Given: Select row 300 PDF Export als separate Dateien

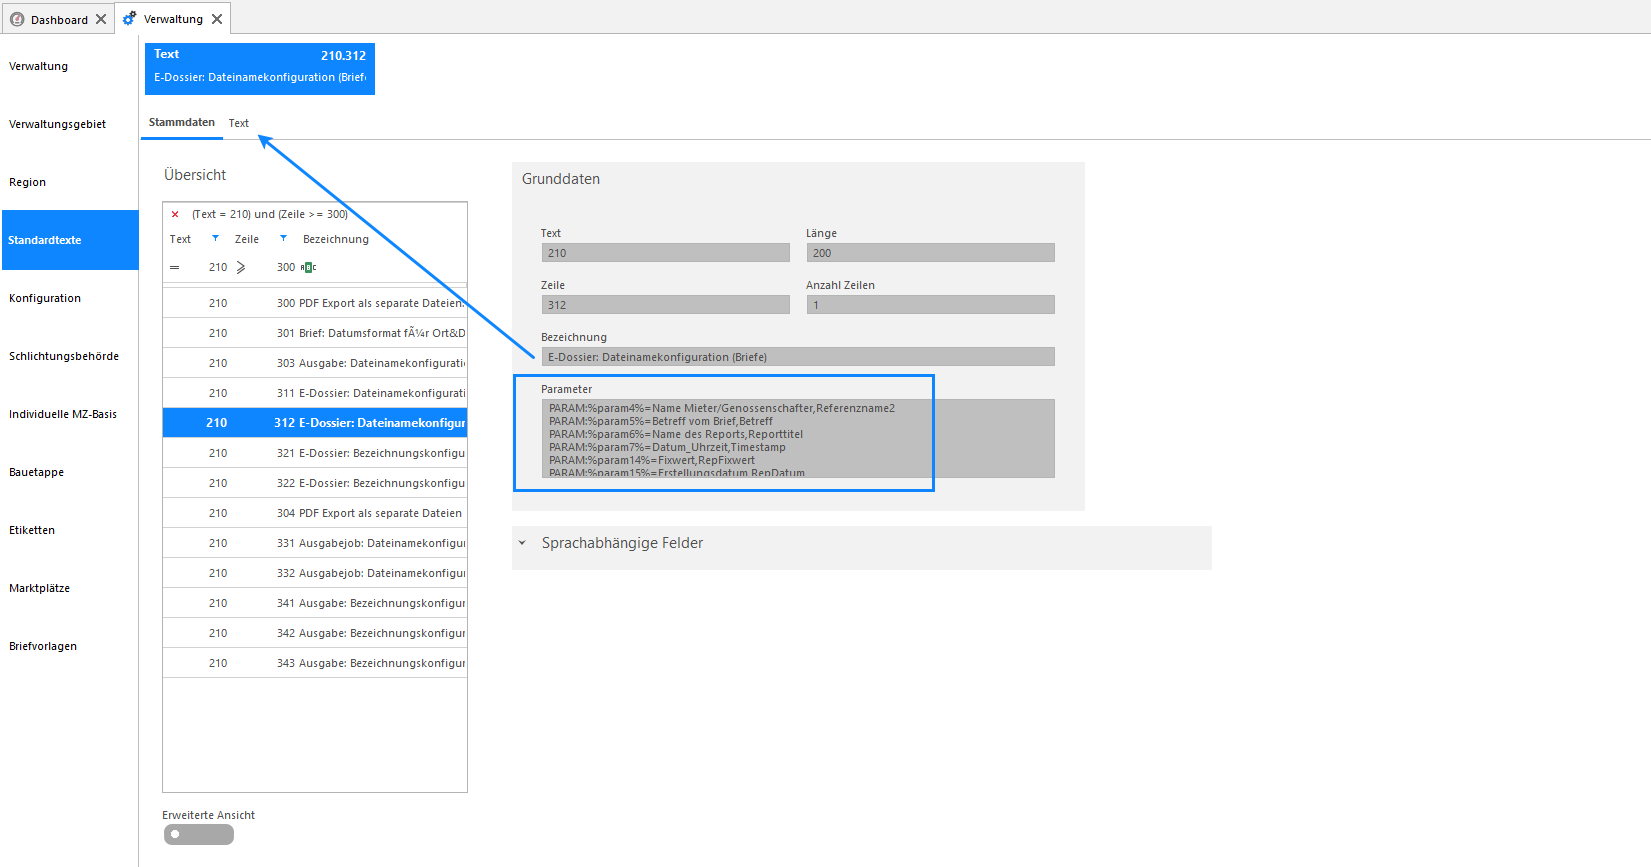Looking at the screenshot, I should click(315, 303).
